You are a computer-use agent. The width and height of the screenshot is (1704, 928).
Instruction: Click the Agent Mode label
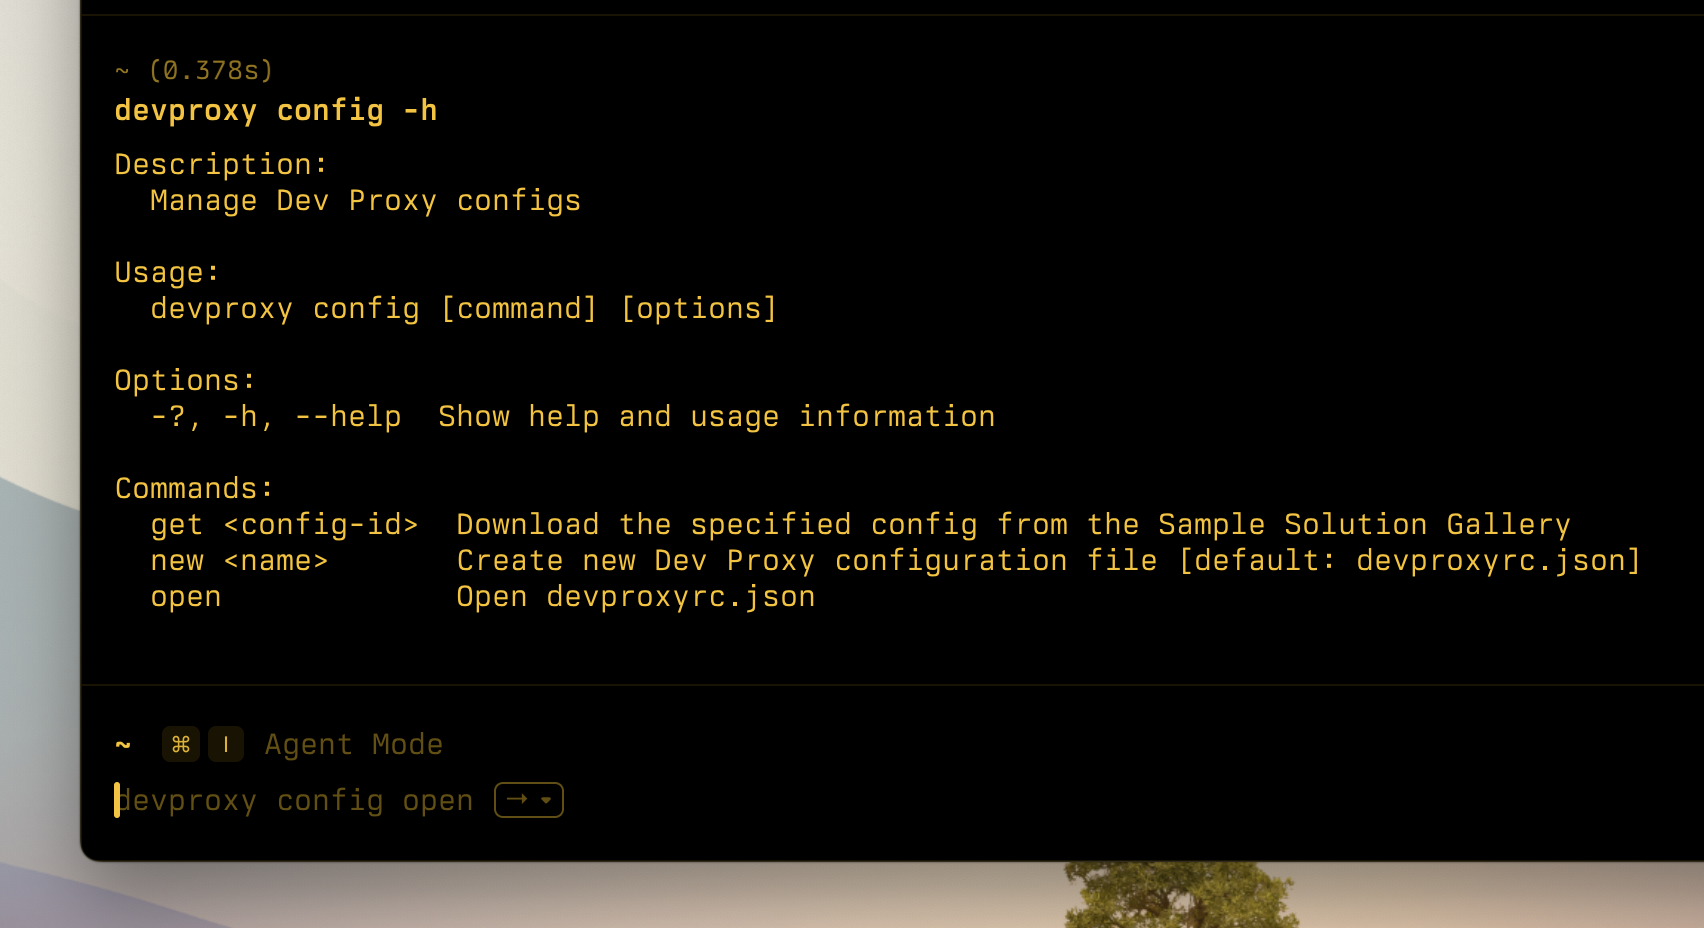[353, 744]
